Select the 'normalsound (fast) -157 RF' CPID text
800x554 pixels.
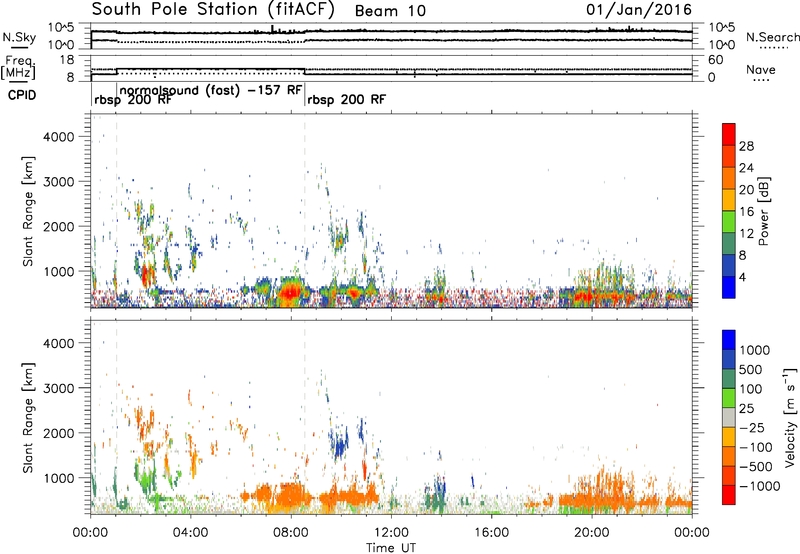[x=211, y=90]
